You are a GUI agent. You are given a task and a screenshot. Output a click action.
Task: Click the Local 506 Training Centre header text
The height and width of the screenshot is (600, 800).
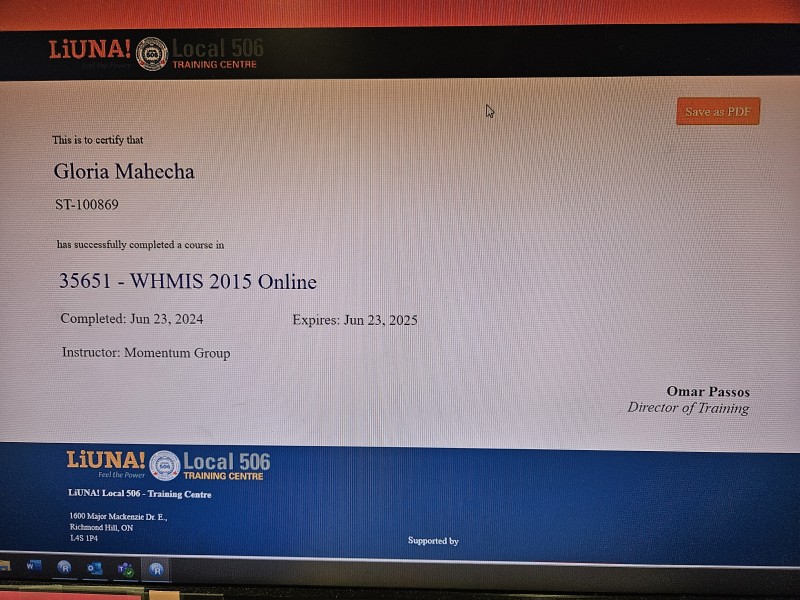(x=218, y=54)
